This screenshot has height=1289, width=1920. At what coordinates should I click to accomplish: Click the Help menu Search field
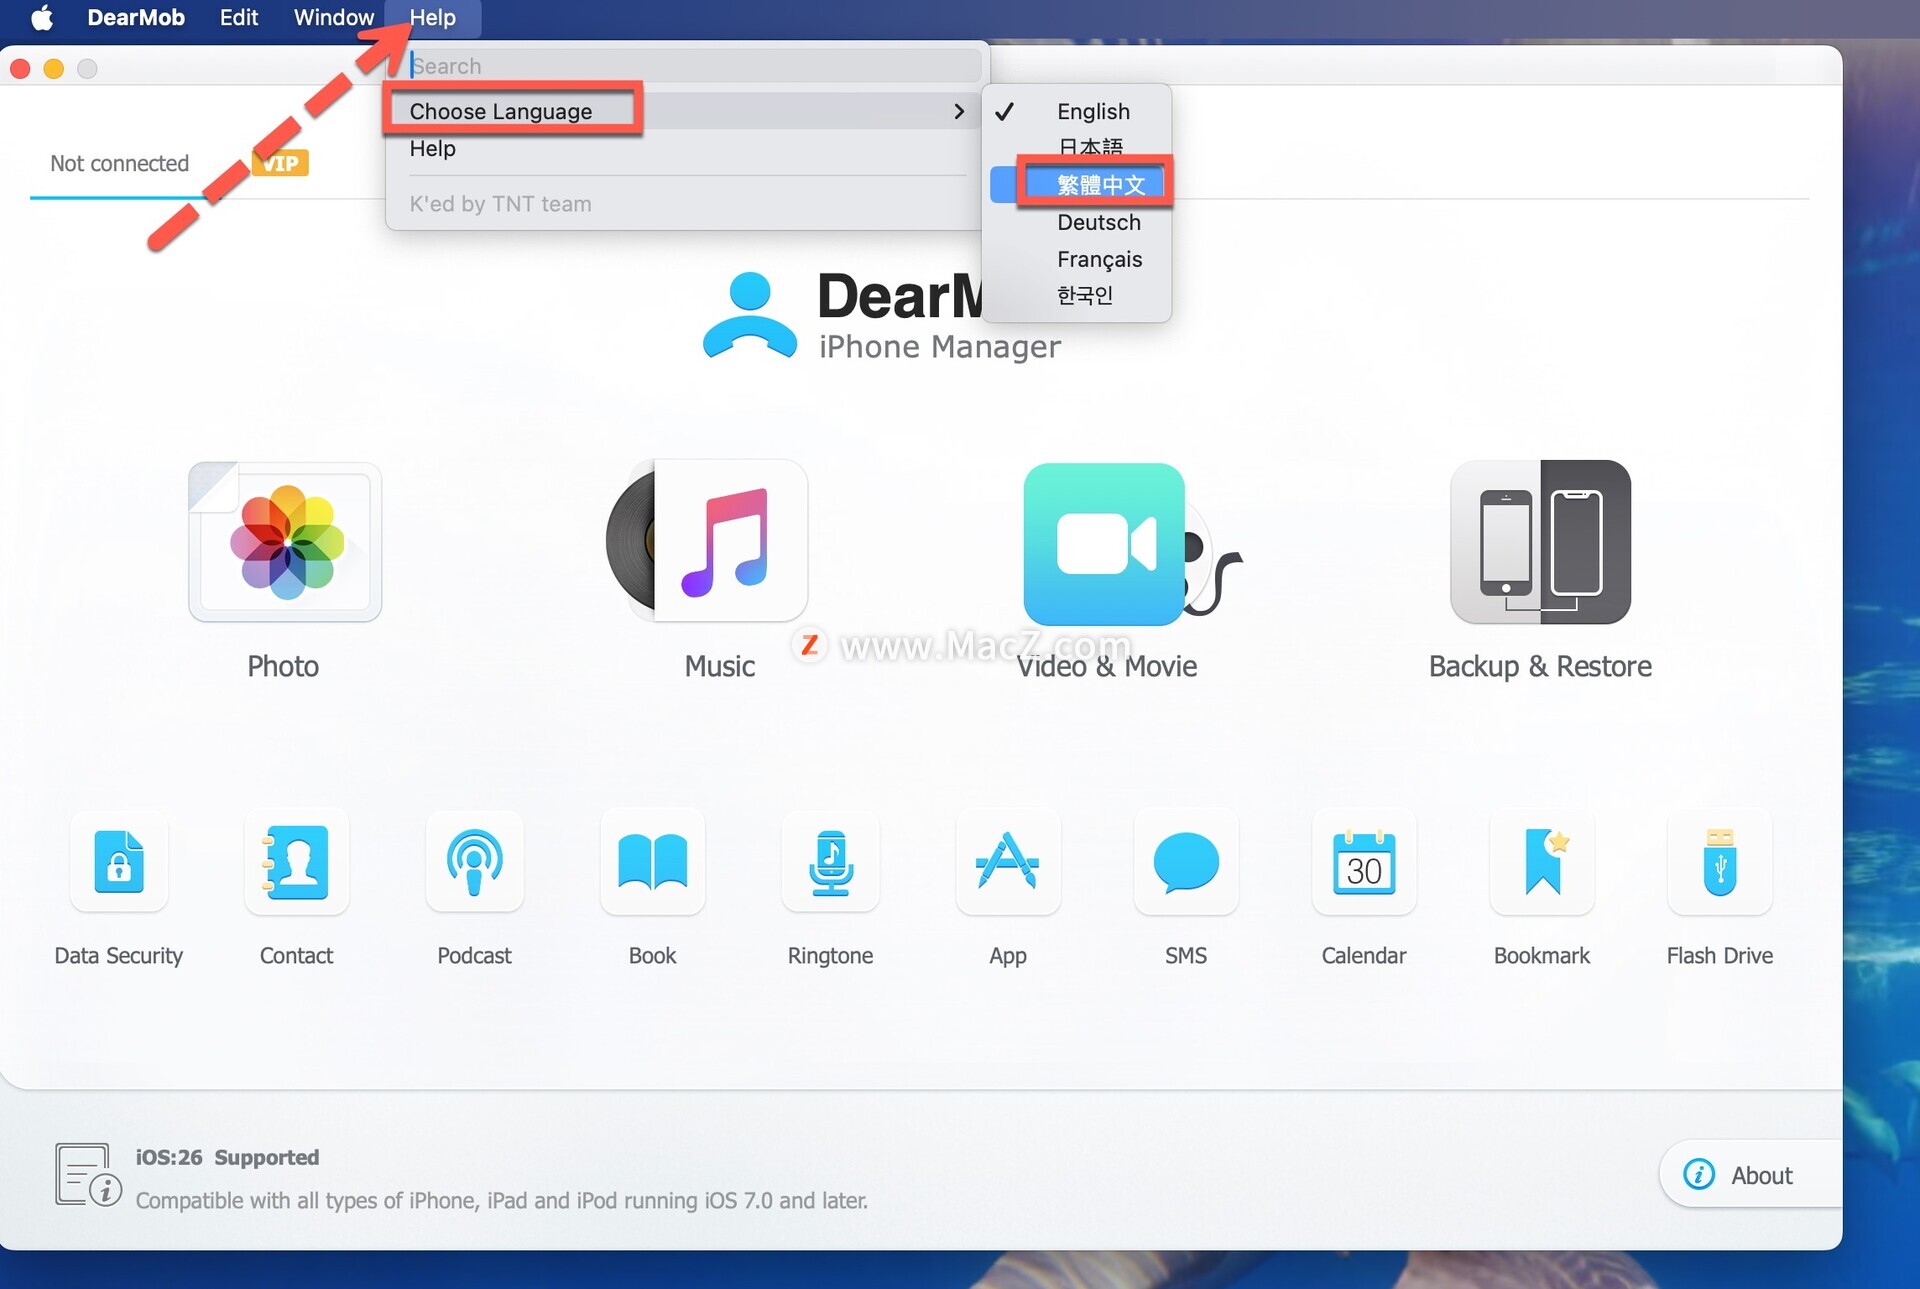pos(695,66)
